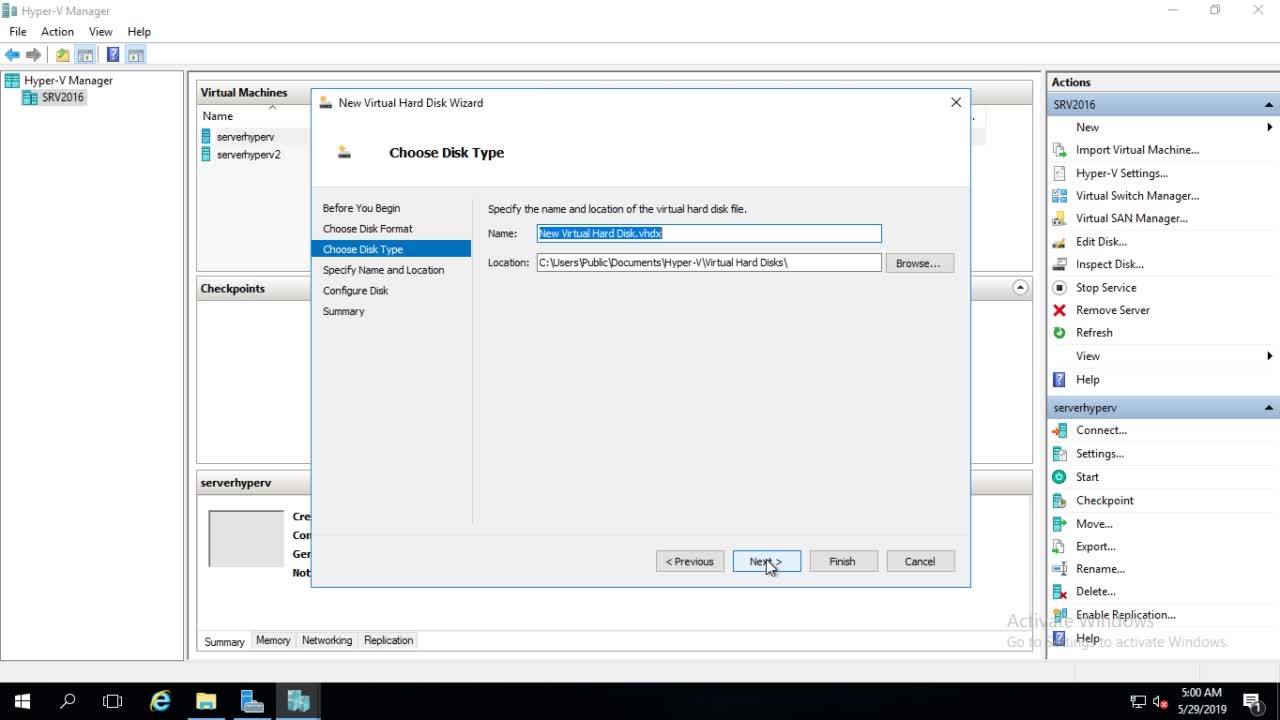Image resolution: width=1280 pixels, height=720 pixels.
Task: Click the Virtual SAN Manager icon
Action: click(1059, 218)
